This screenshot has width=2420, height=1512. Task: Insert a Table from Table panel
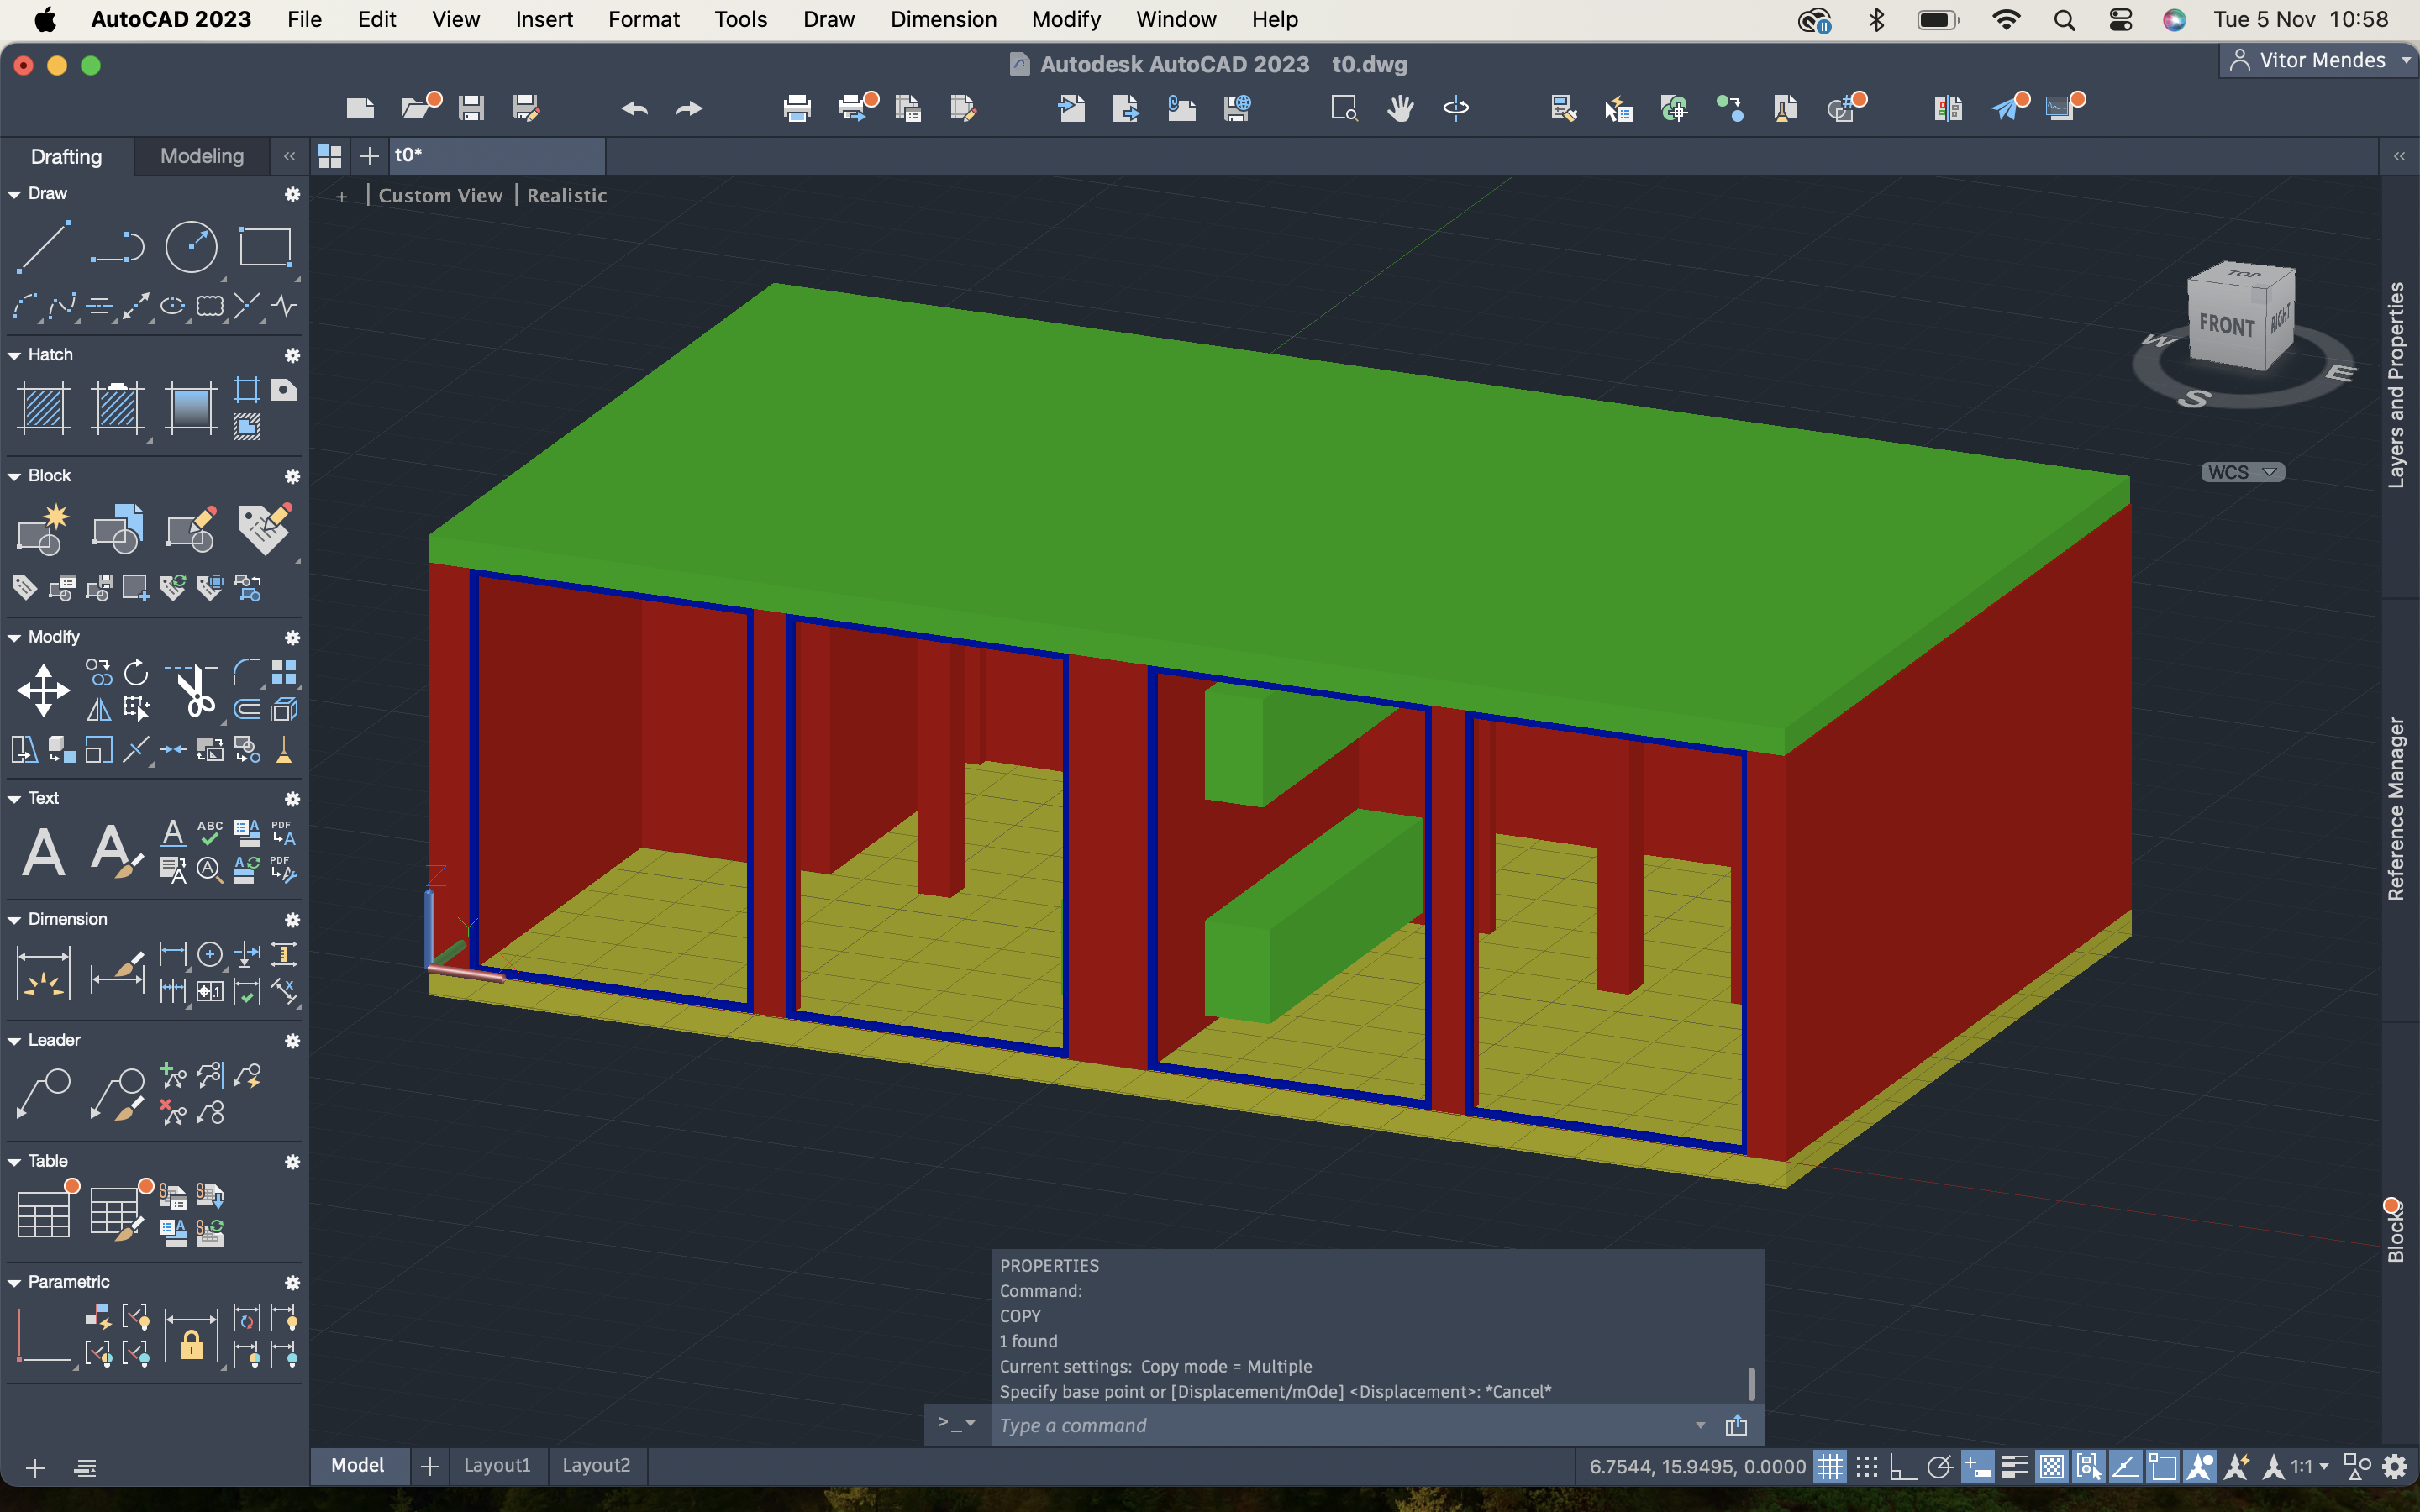click(x=43, y=1213)
